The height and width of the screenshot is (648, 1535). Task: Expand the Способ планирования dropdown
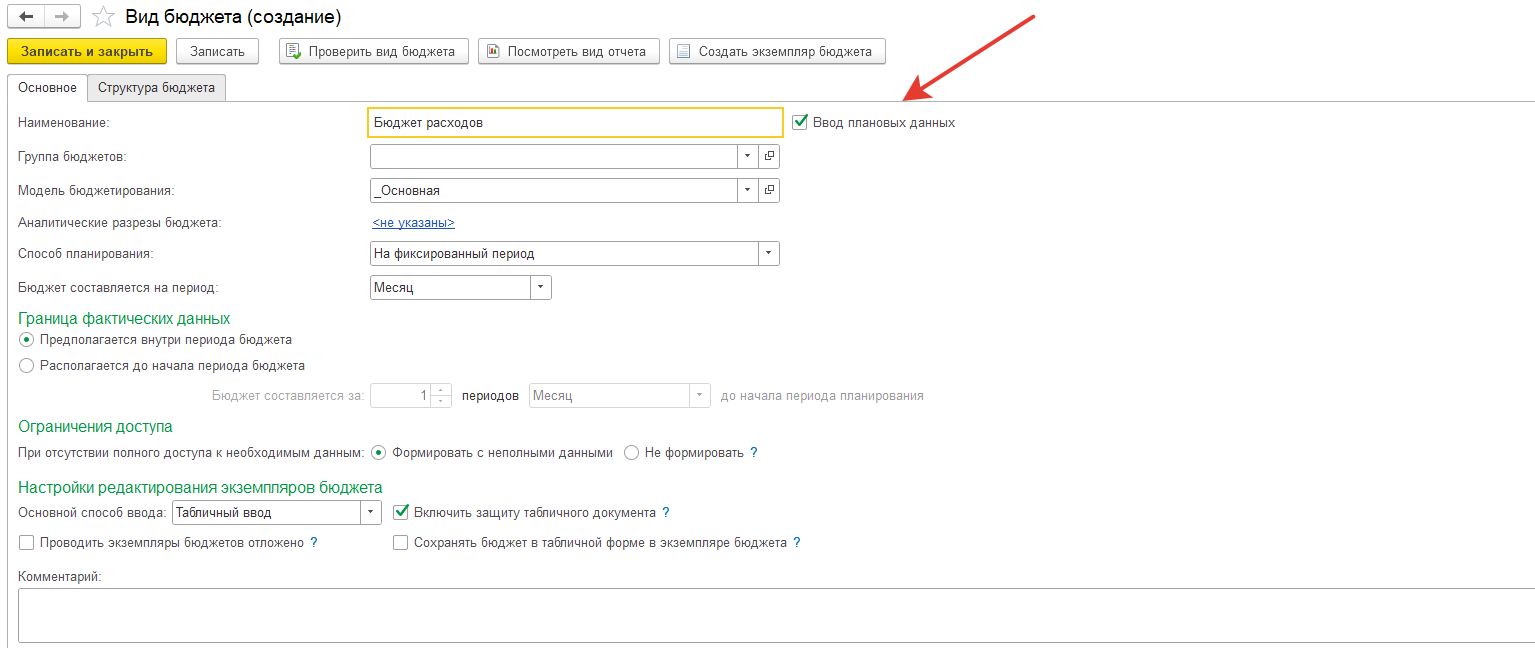pyautogui.click(x=768, y=254)
